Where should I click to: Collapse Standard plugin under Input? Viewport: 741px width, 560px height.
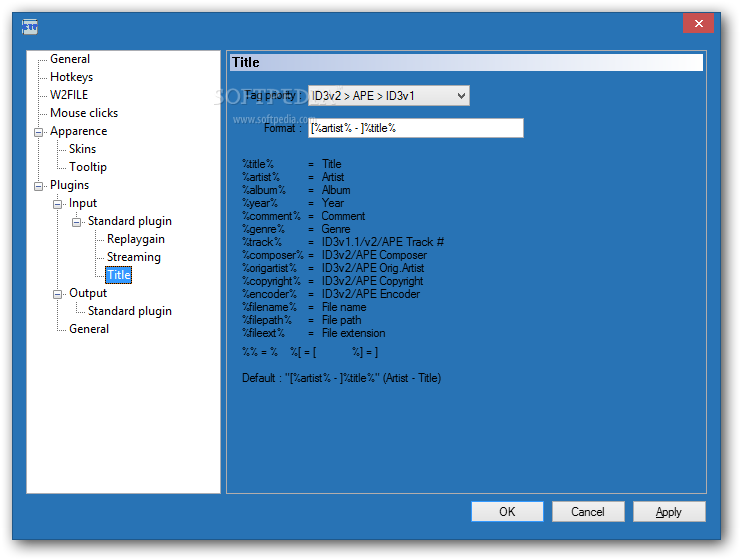[77, 222]
